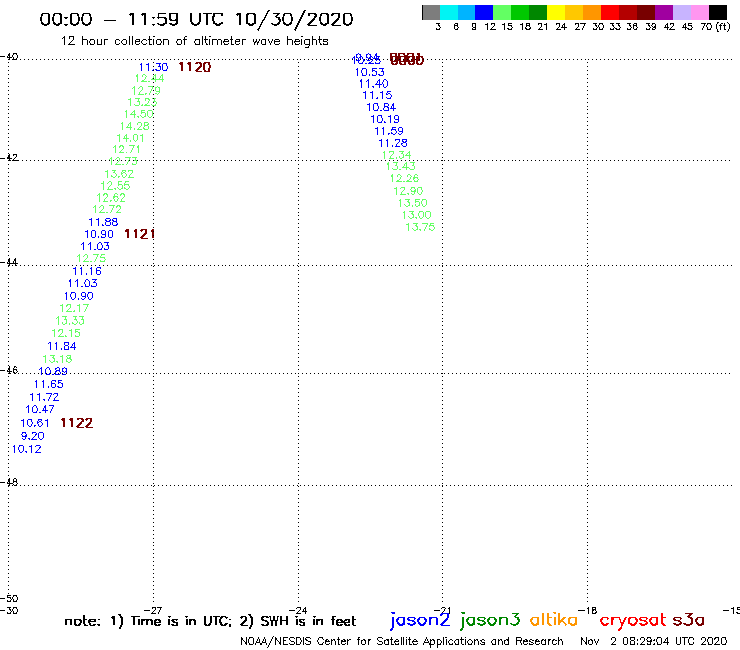Click the '10.61' value beside marker 1122
This screenshot has height=650, width=740.
(x=35, y=423)
